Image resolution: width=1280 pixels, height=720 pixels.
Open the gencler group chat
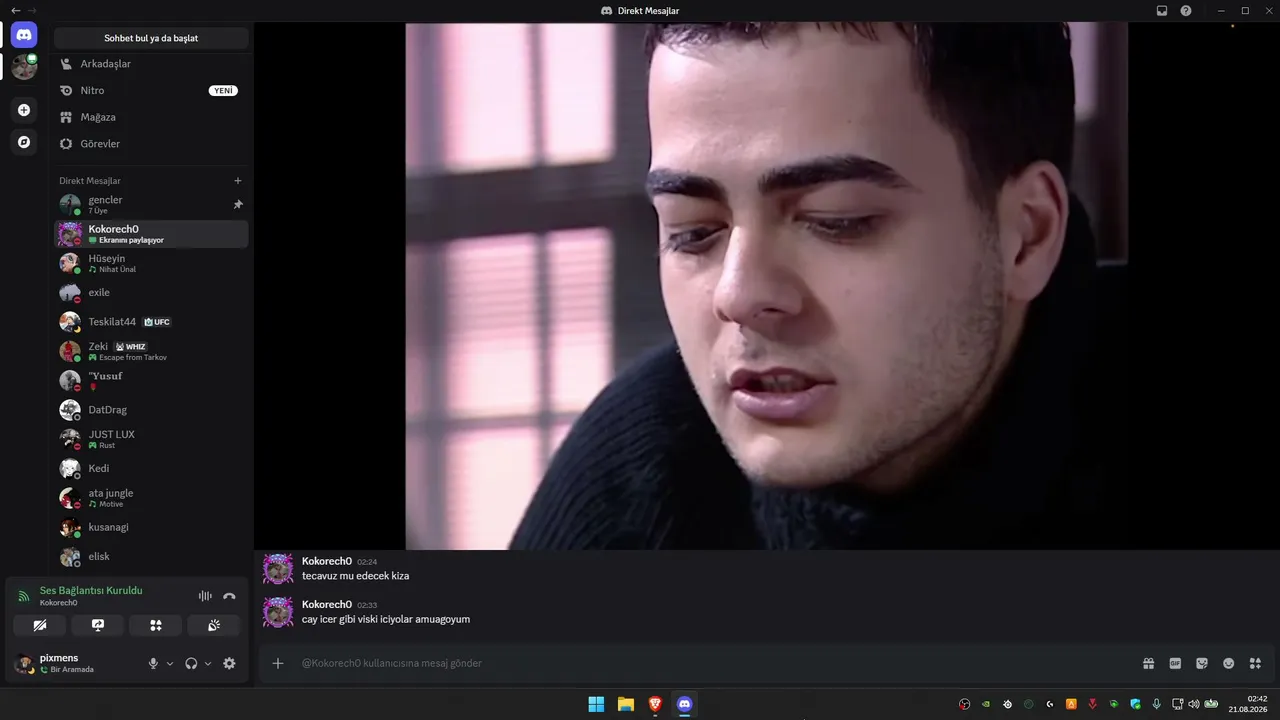click(151, 205)
